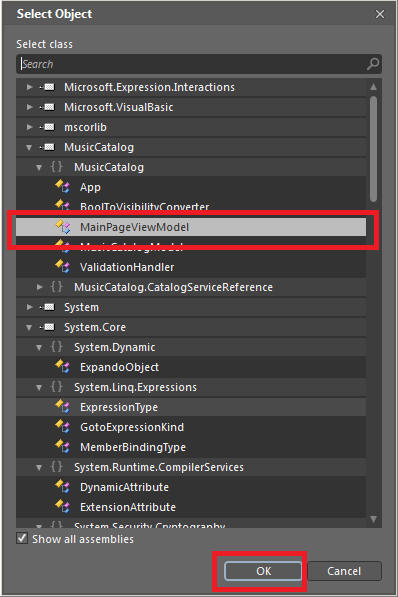Viewport: 398px width, 597px height.
Task: Click the GotoExpressionKind class icon
Action: pyautogui.click(x=62, y=427)
